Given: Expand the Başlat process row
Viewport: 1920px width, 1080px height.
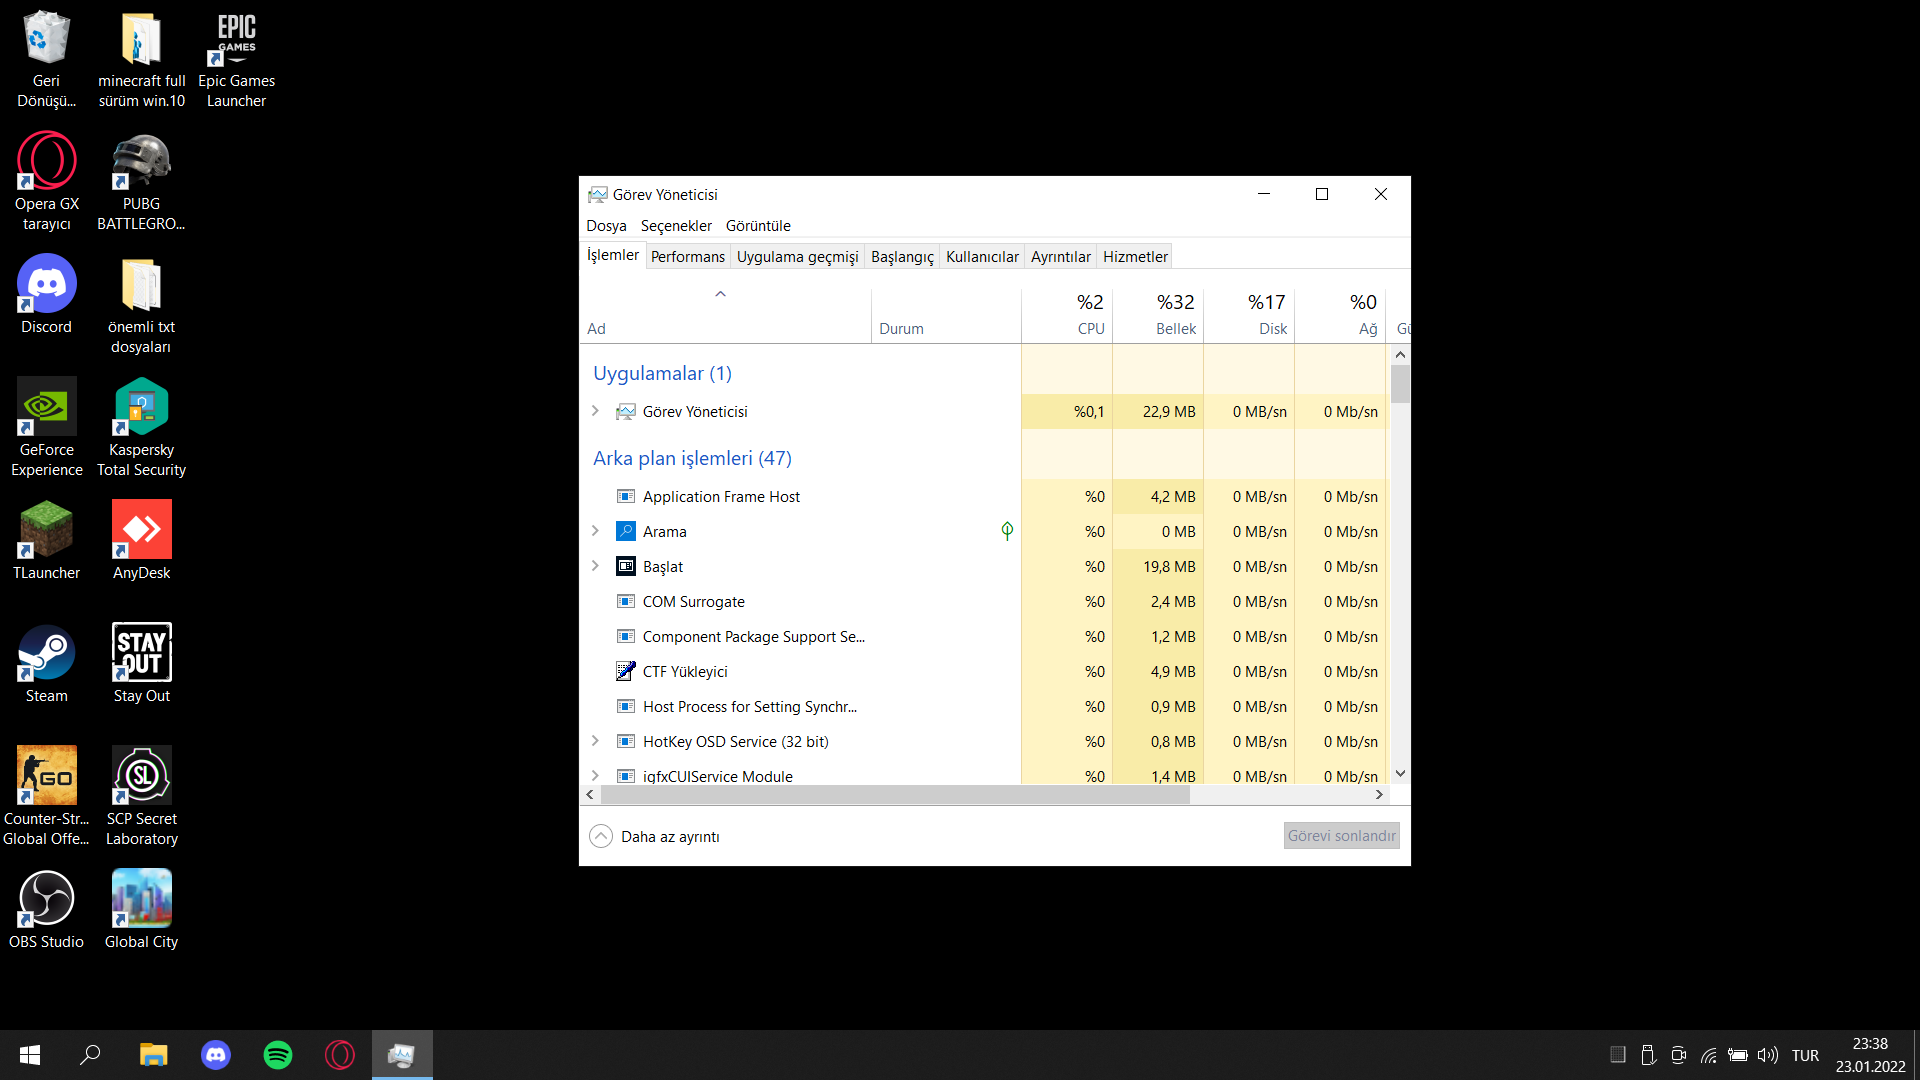Looking at the screenshot, I should tap(595, 566).
